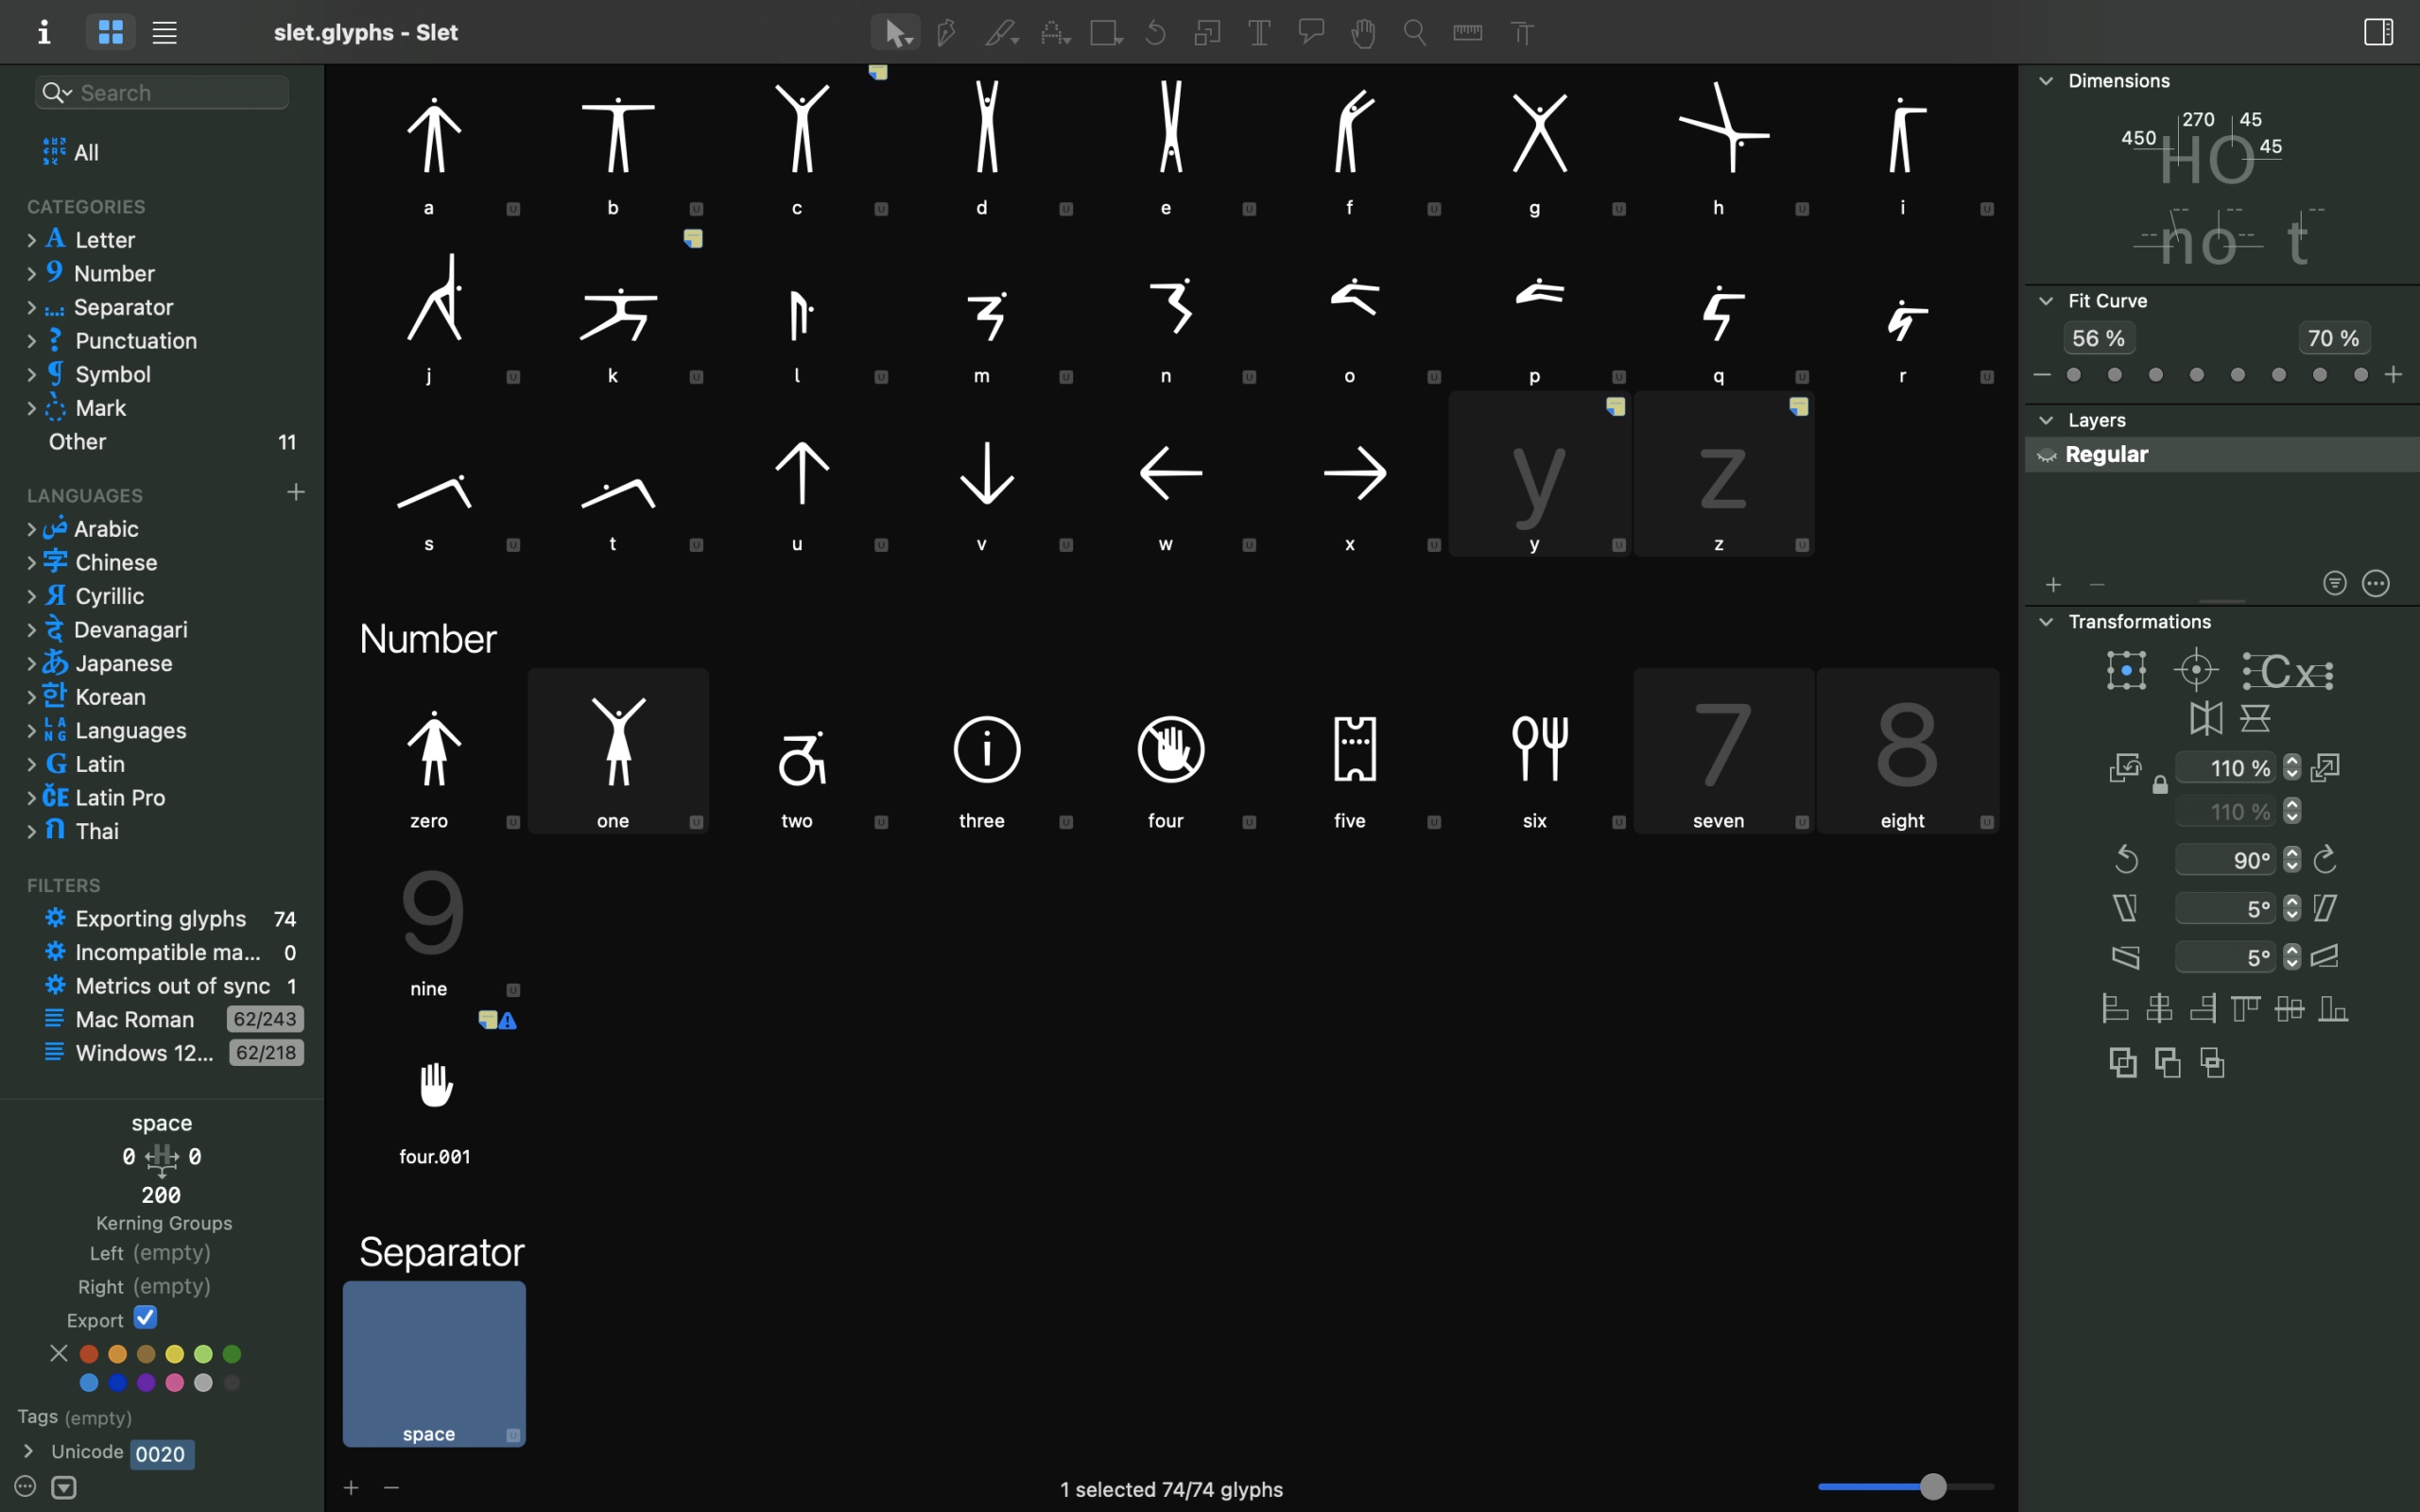Toggle the Export checkbox
Viewport: 2420px width, 1512px height.
(145, 1318)
